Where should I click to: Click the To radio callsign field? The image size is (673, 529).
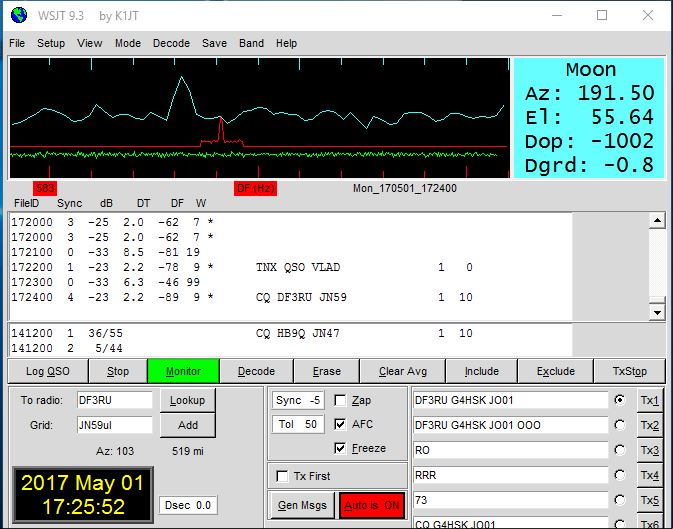(x=115, y=400)
